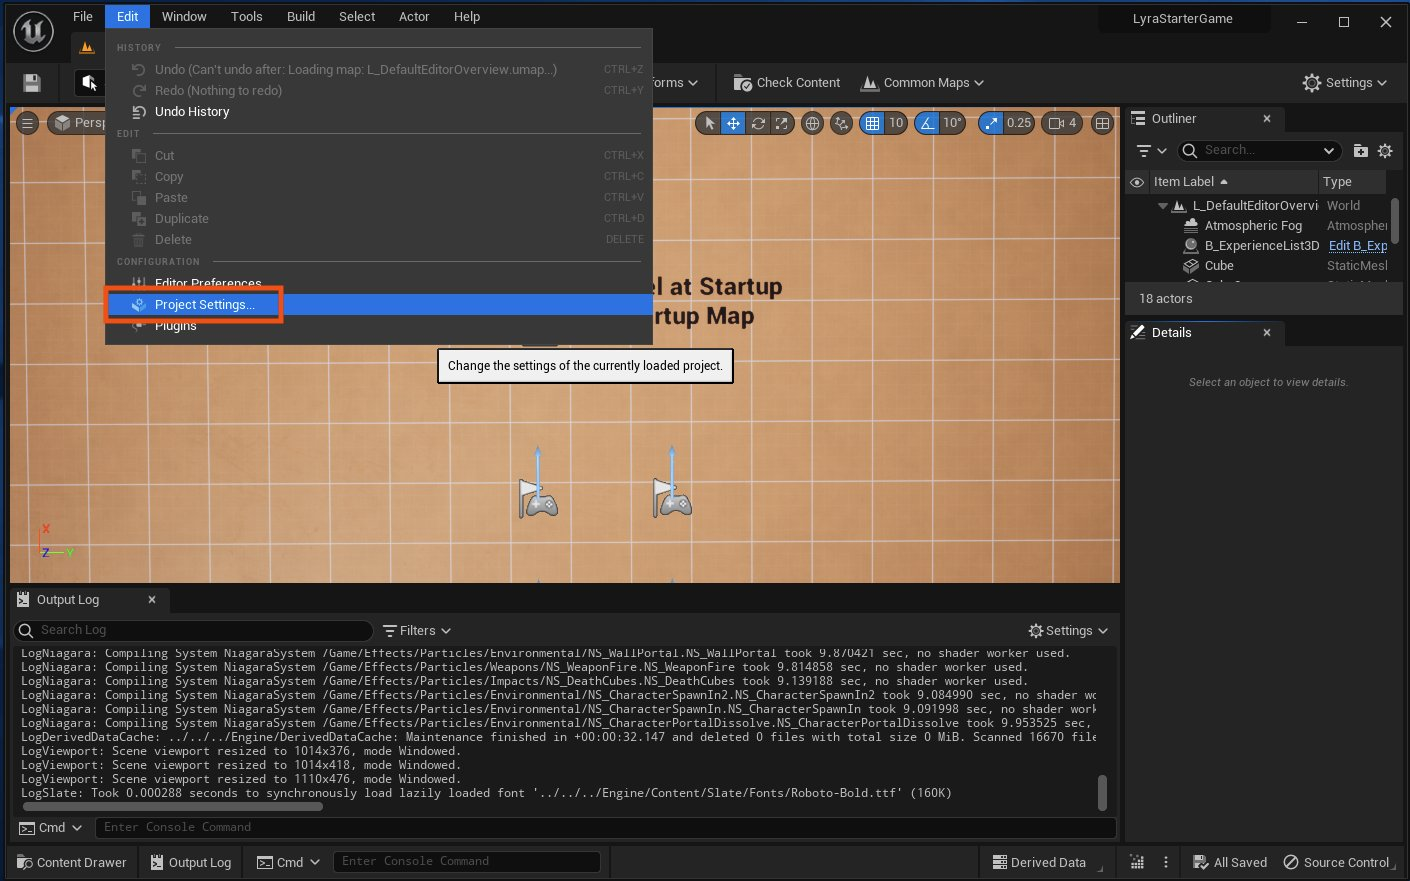
Task: Save the current level with the floppy disk icon
Action: click(32, 83)
